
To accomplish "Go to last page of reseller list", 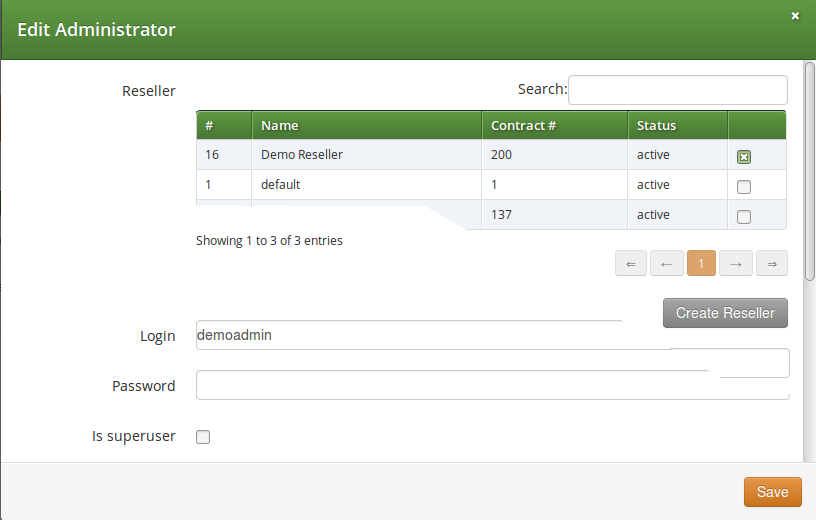I will tap(771, 264).
